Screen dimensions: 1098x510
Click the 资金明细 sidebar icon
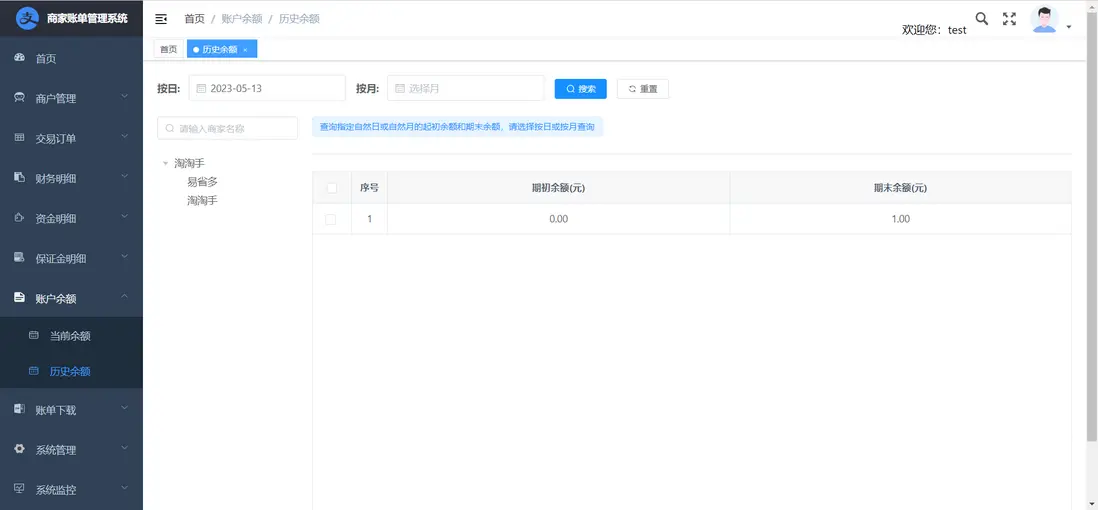[x=20, y=218]
